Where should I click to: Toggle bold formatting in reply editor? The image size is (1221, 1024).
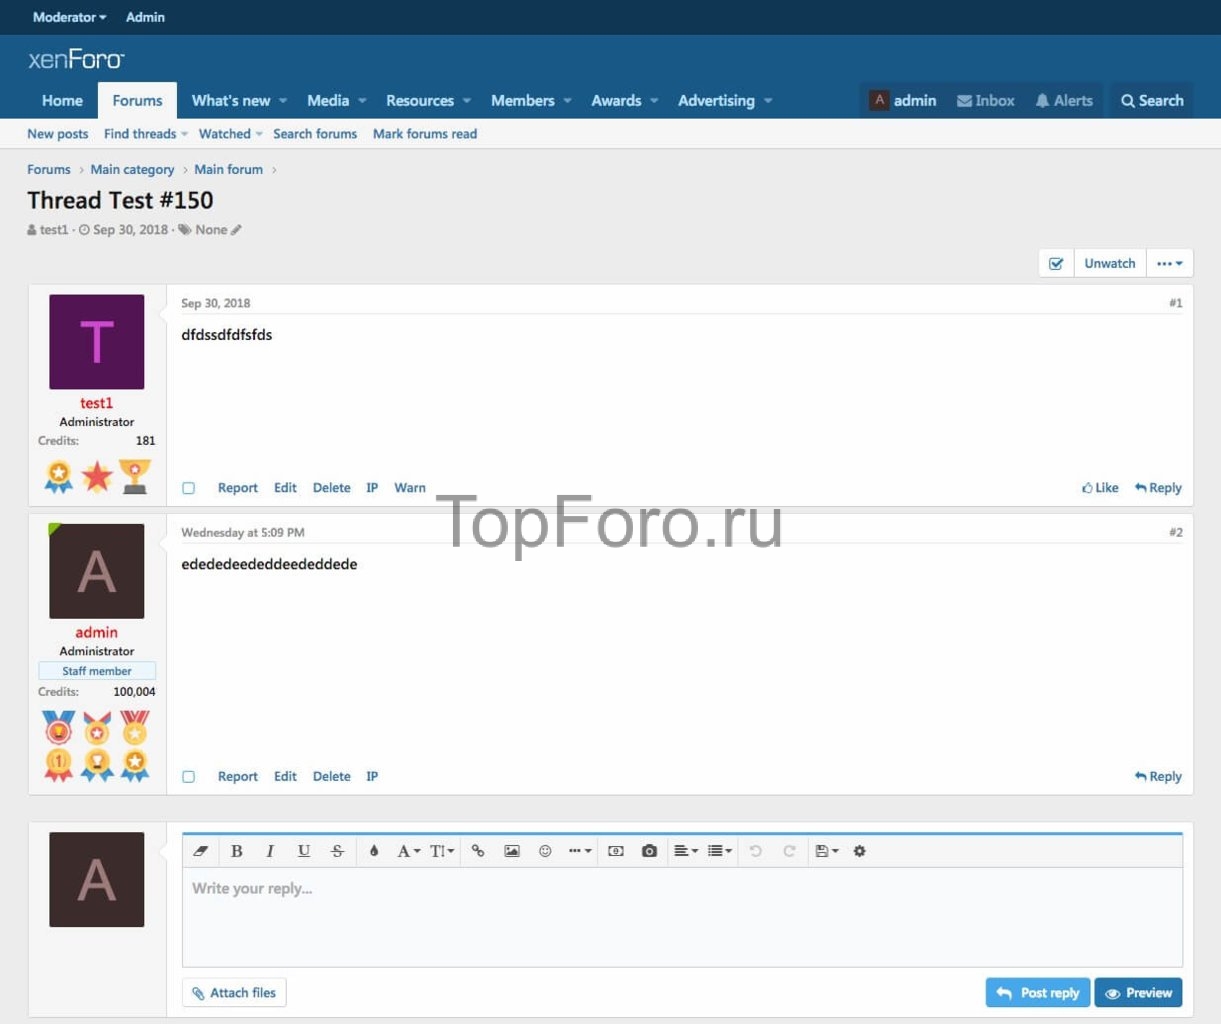click(237, 851)
